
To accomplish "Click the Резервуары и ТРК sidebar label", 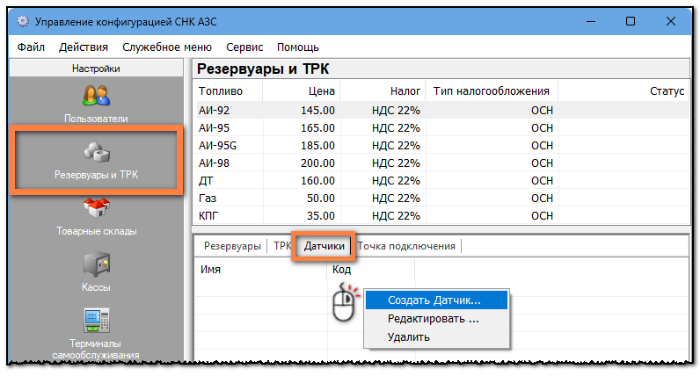I will coord(96,175).
